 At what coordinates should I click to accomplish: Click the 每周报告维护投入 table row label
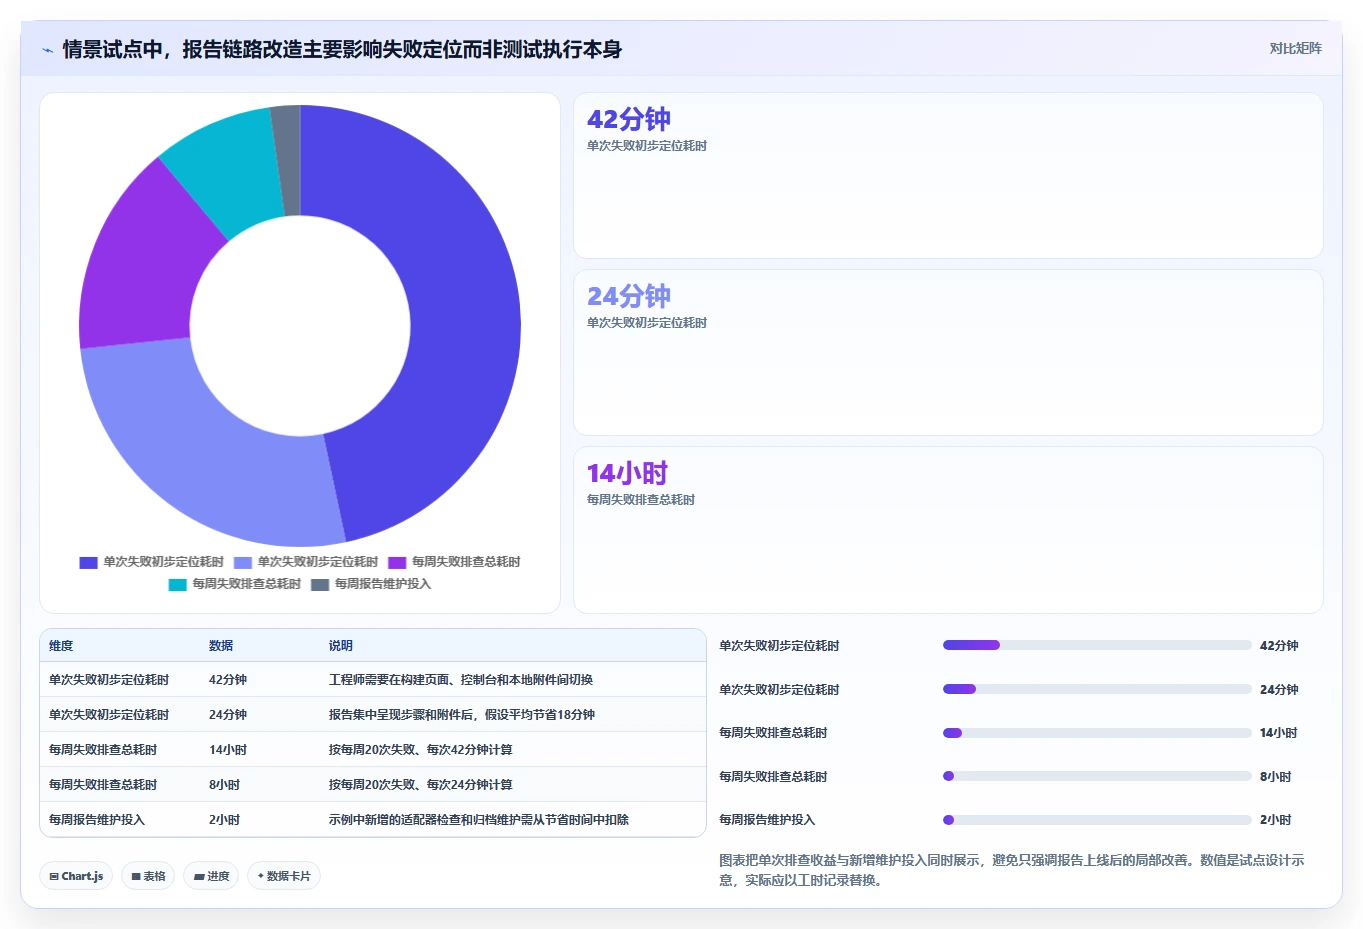[97, 820]
